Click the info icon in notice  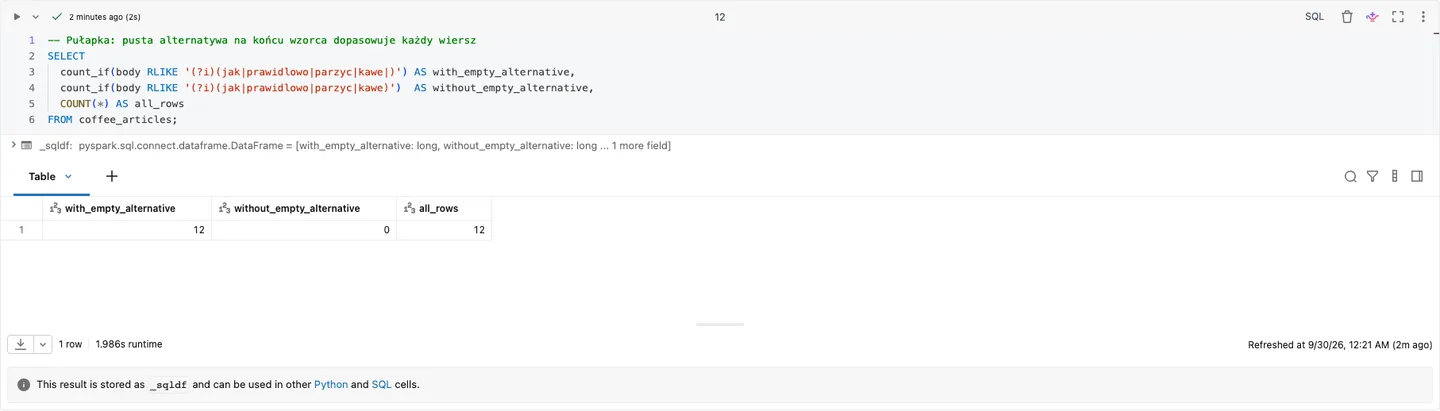[24, 384]
